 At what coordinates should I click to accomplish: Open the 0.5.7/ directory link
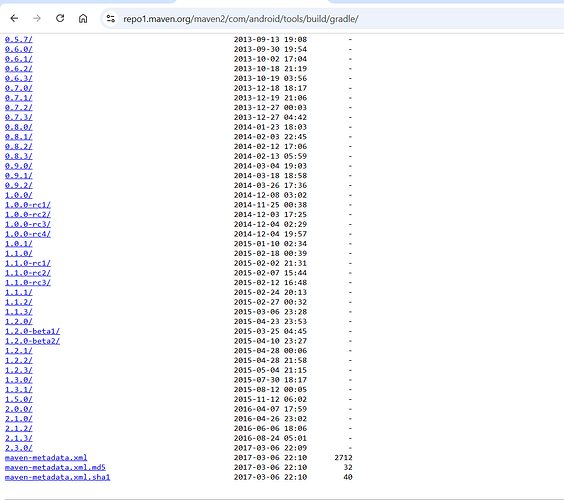pos(19,39)
